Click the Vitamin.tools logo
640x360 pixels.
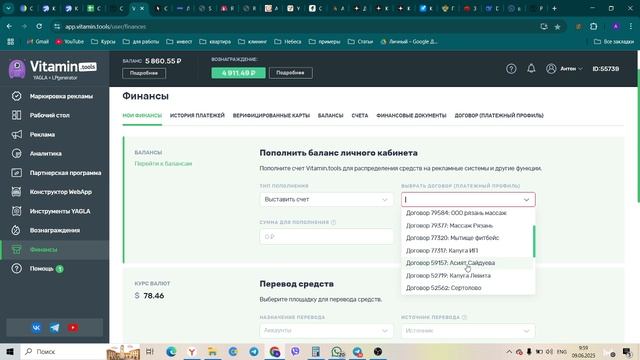pos(53,69)
